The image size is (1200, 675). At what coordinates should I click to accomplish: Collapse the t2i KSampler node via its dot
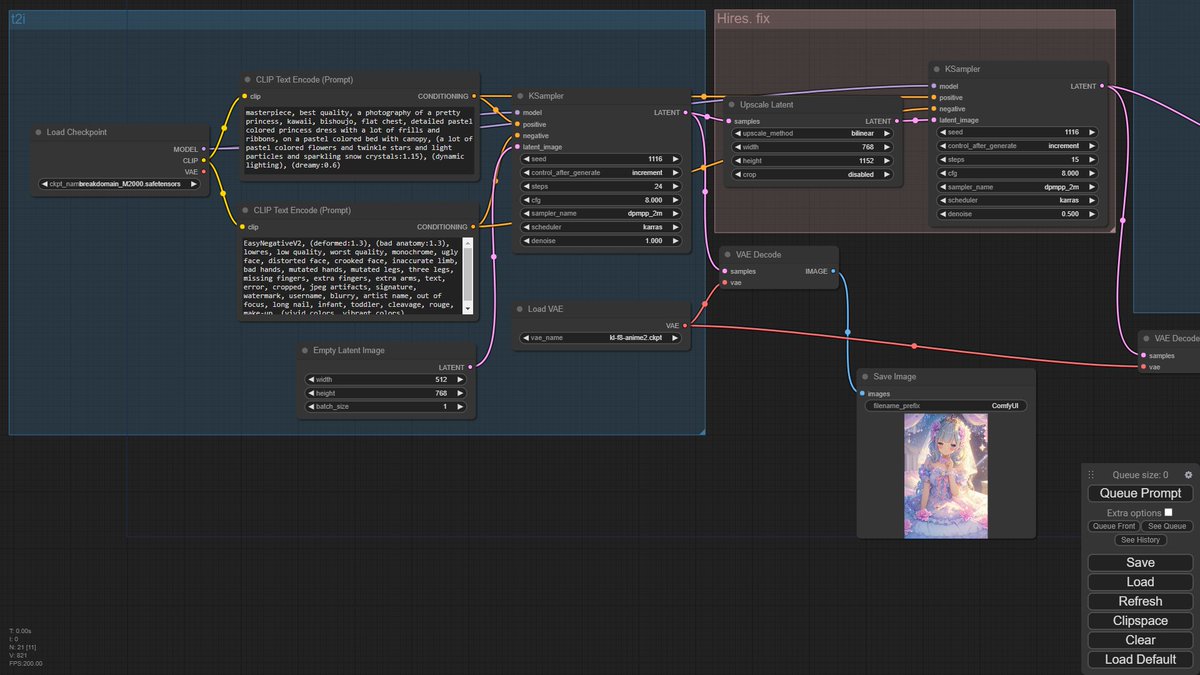point(520,96)
